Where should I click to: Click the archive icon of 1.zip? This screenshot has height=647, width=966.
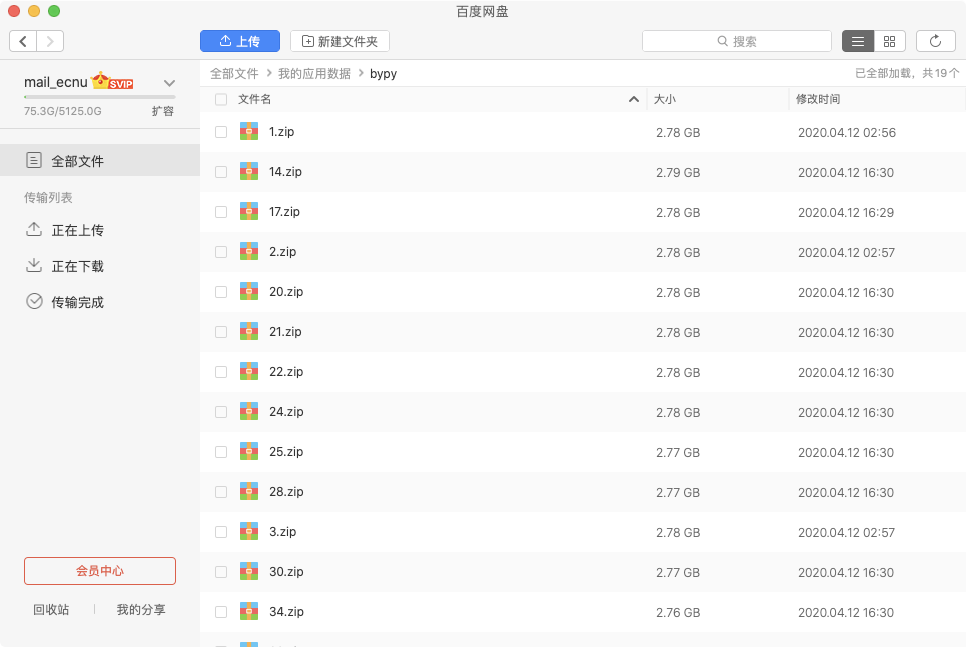tap(249, 131)
